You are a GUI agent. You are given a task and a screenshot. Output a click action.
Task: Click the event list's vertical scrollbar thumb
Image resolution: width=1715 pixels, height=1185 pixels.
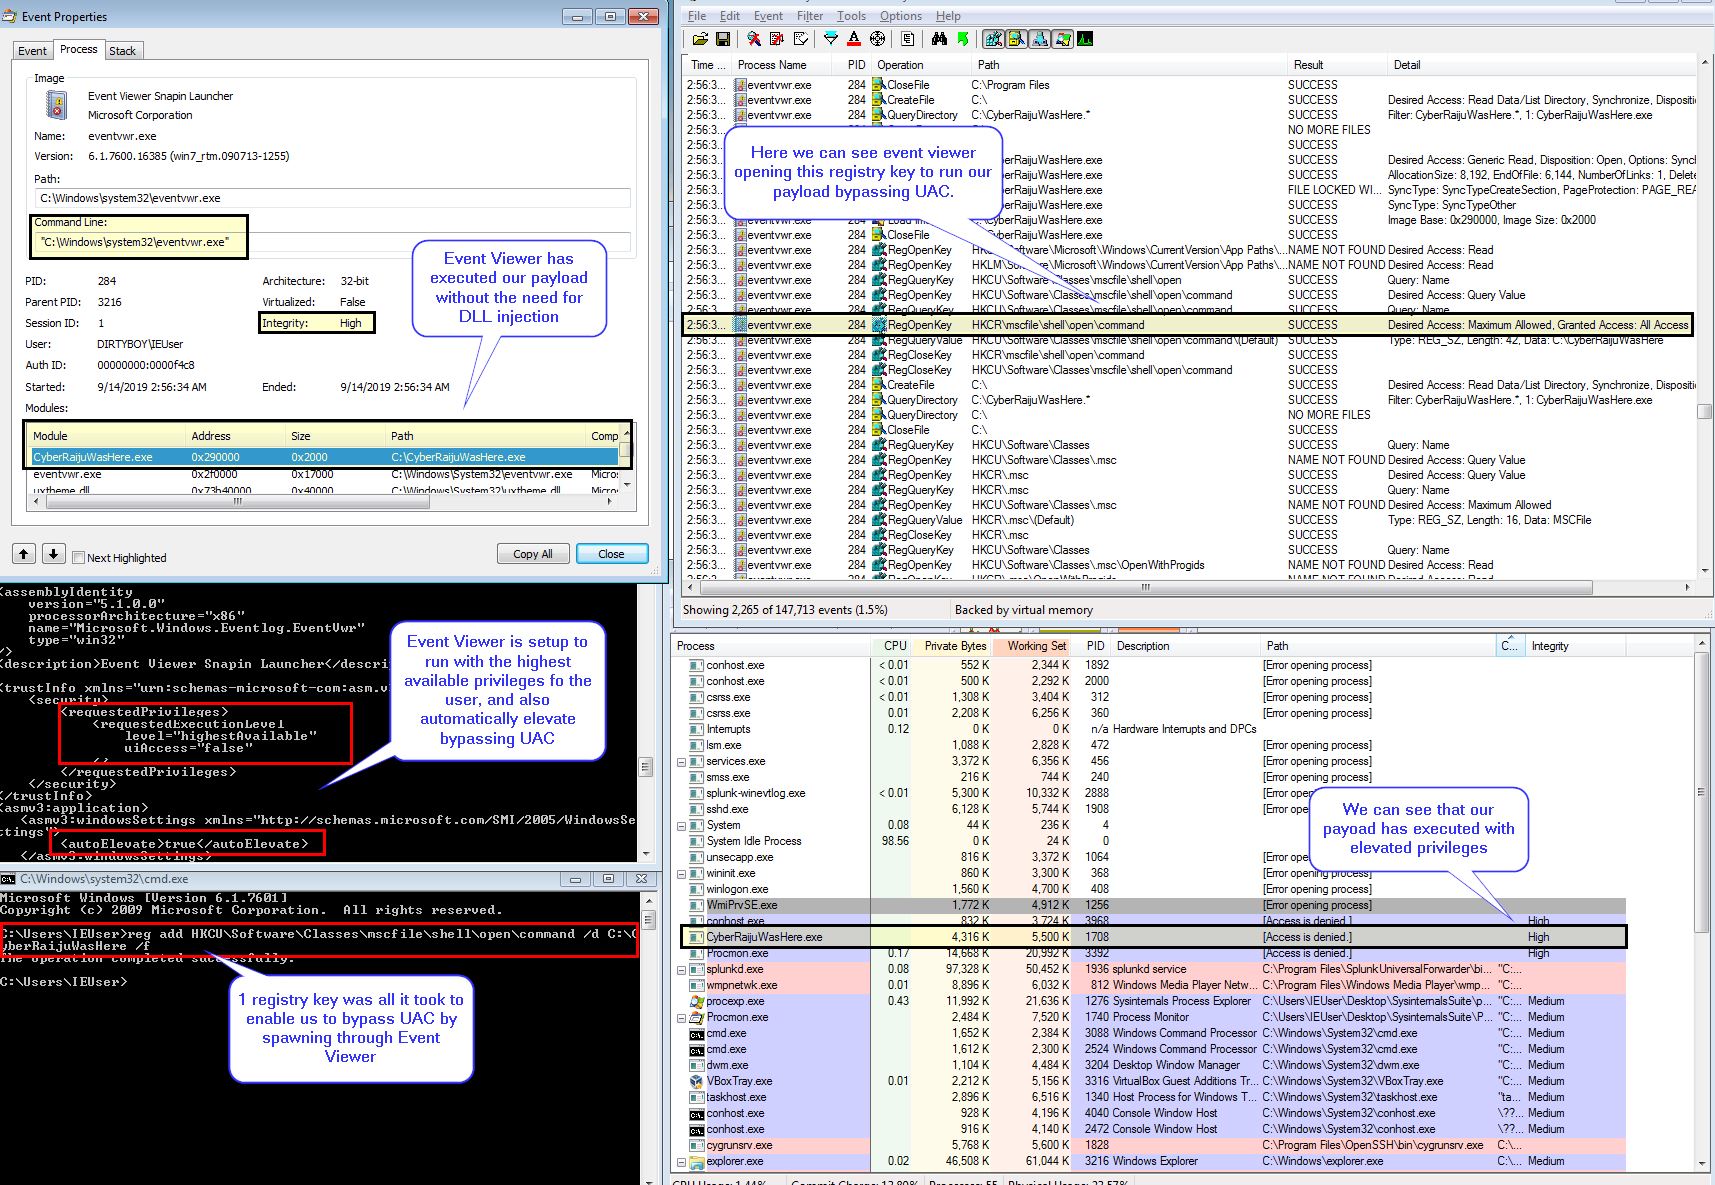click(x=1704, y=412)
